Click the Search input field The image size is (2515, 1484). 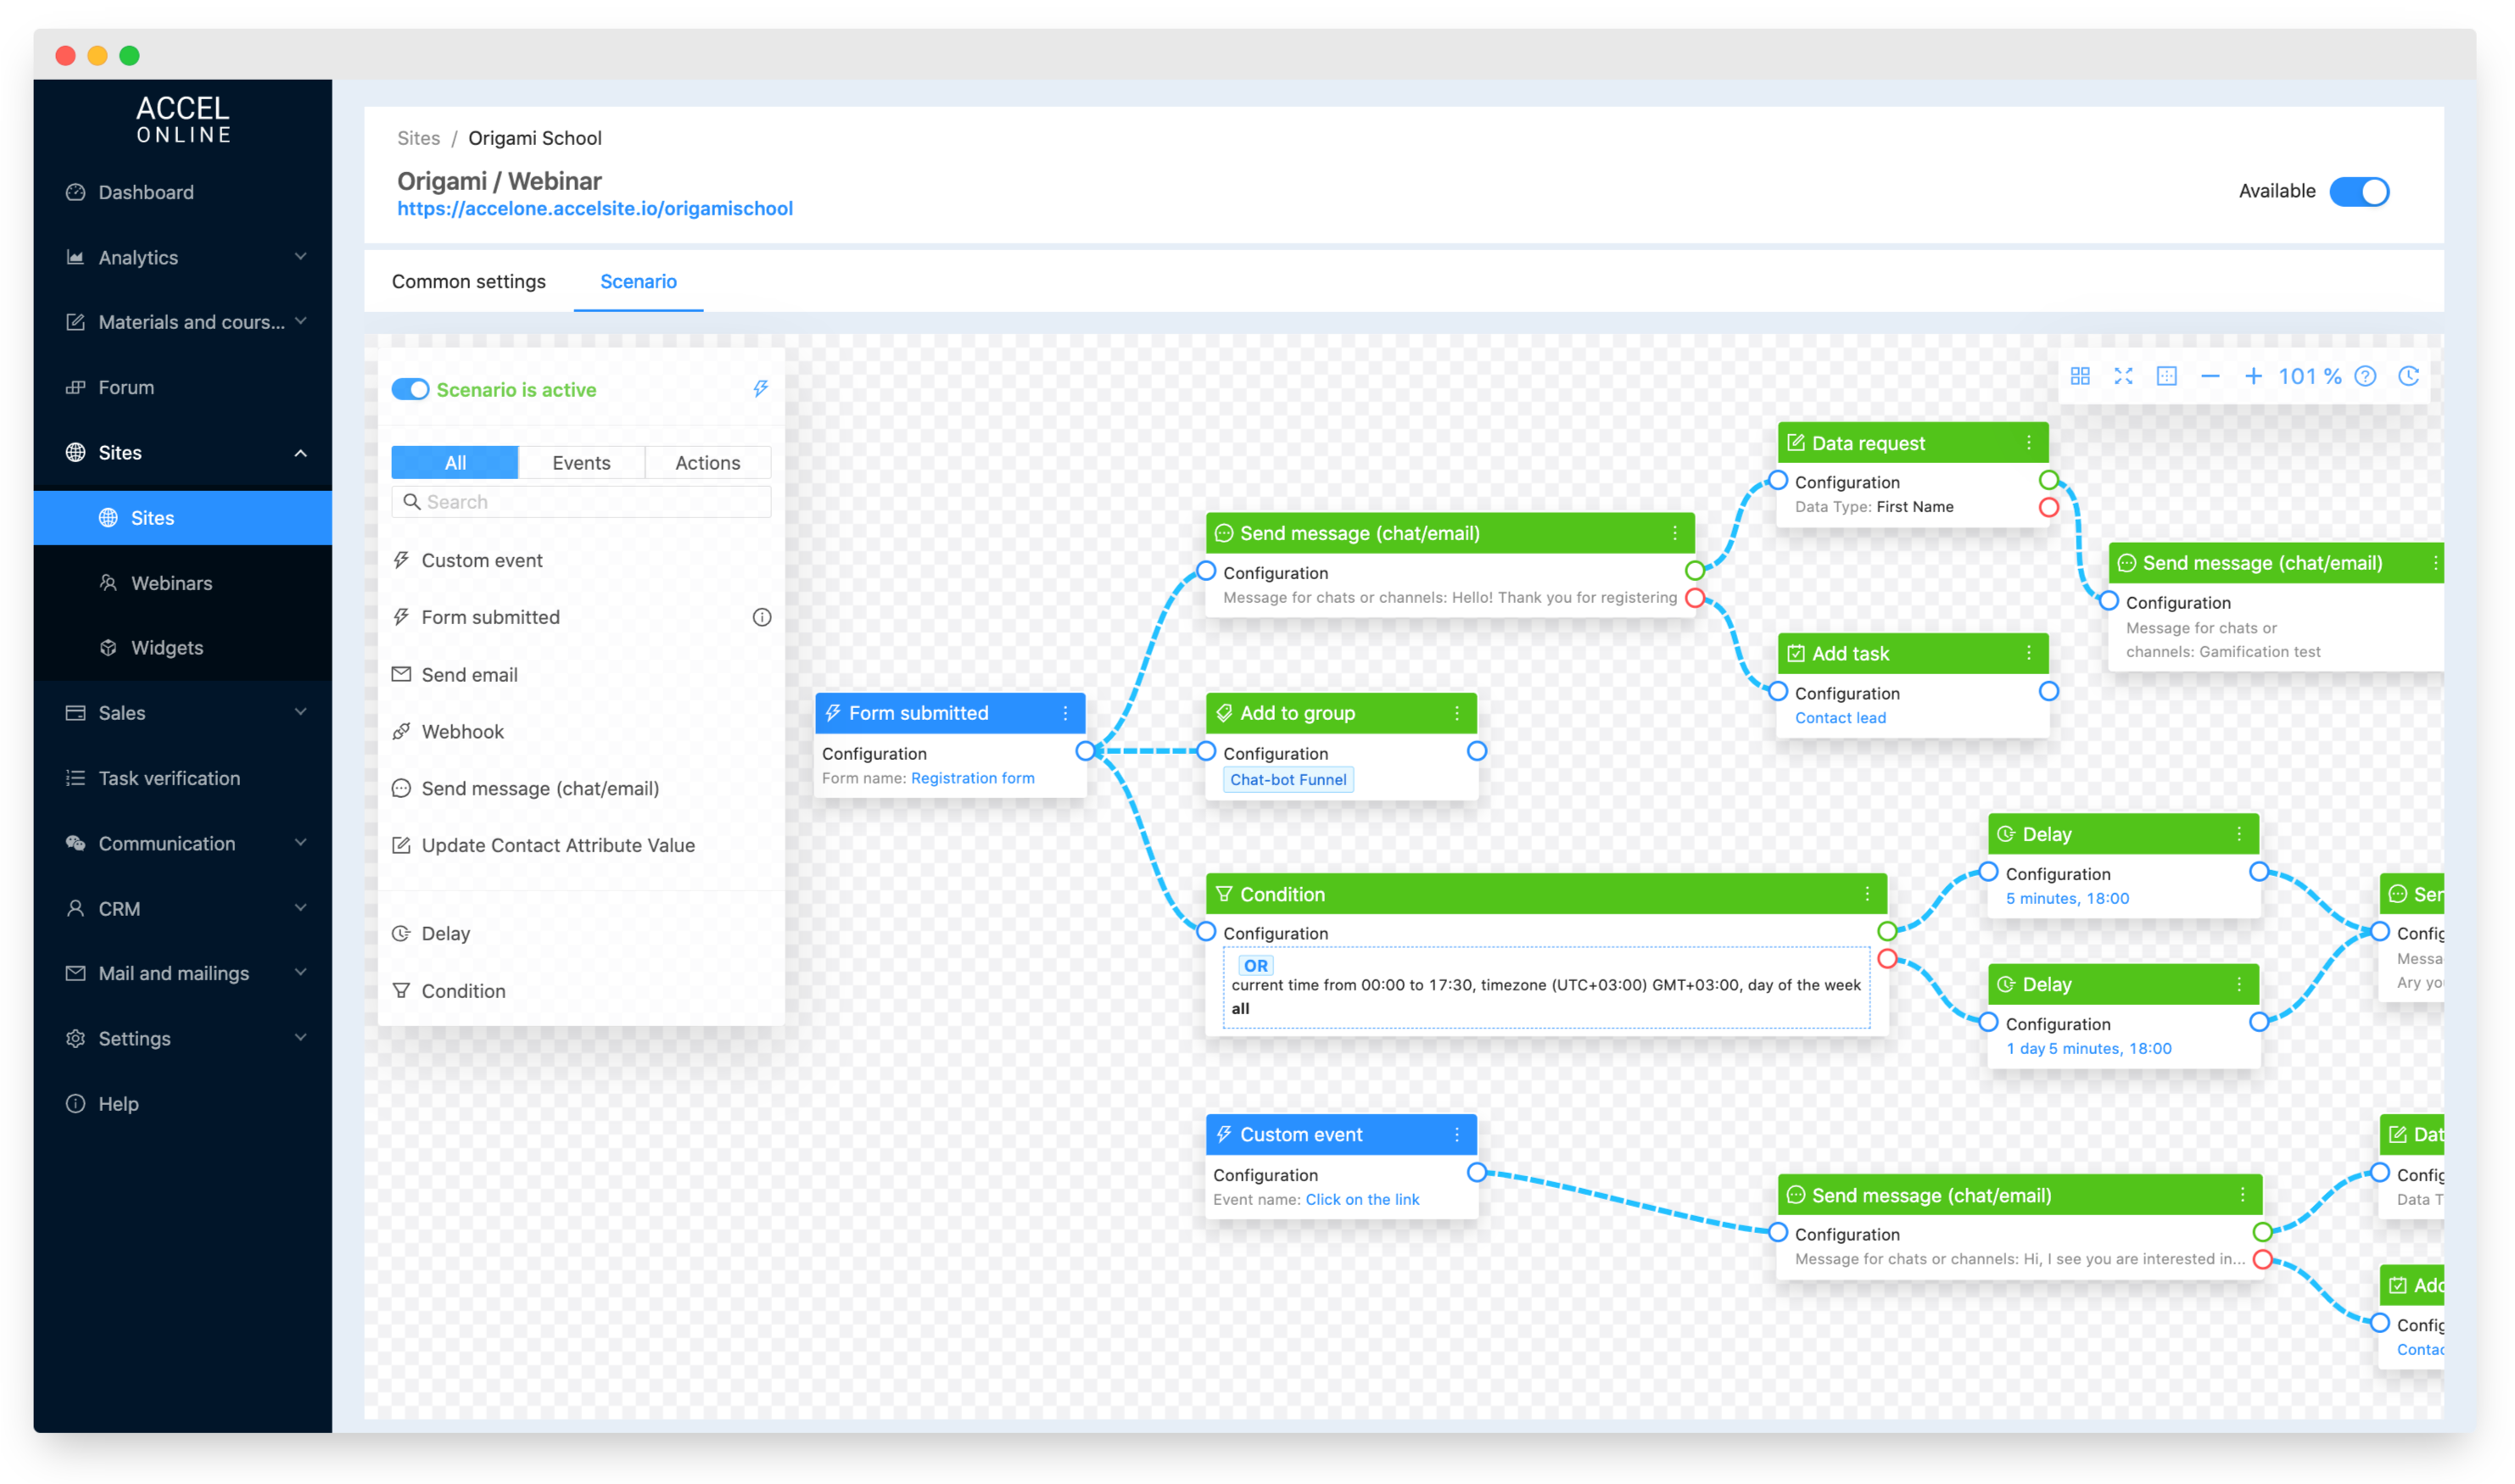point(581,502)
